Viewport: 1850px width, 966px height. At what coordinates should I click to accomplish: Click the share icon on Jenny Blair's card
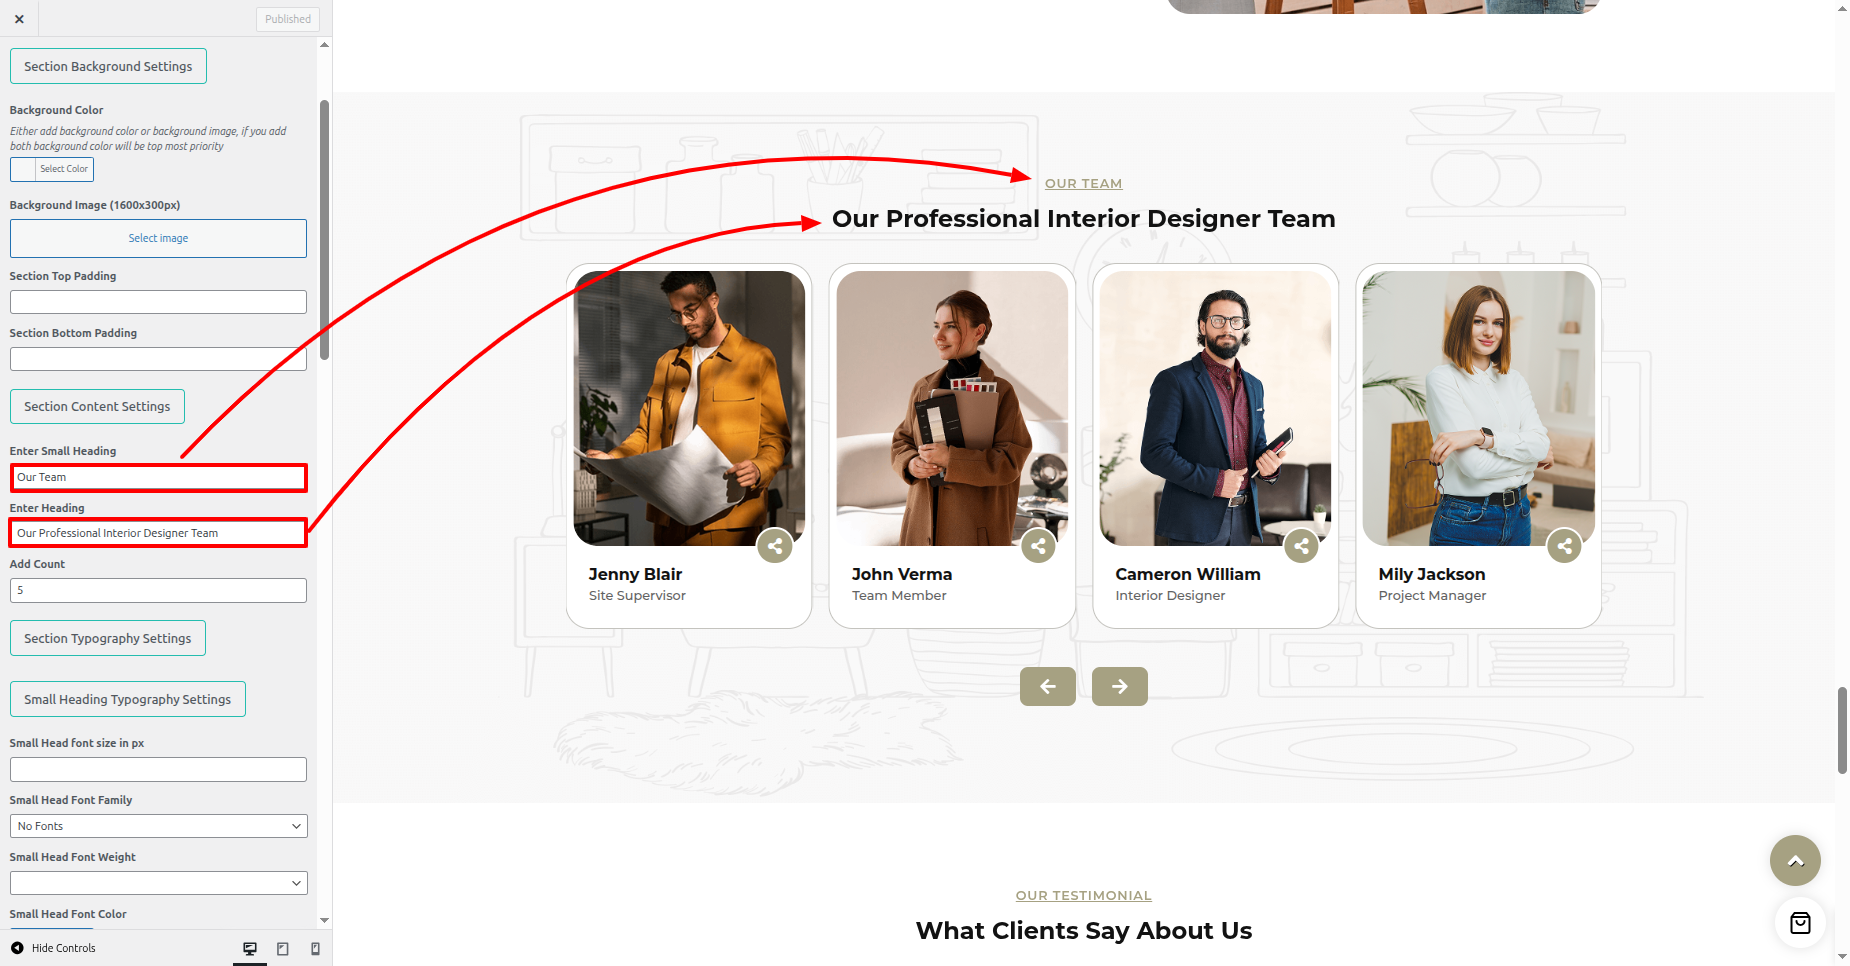click(775, 546)
